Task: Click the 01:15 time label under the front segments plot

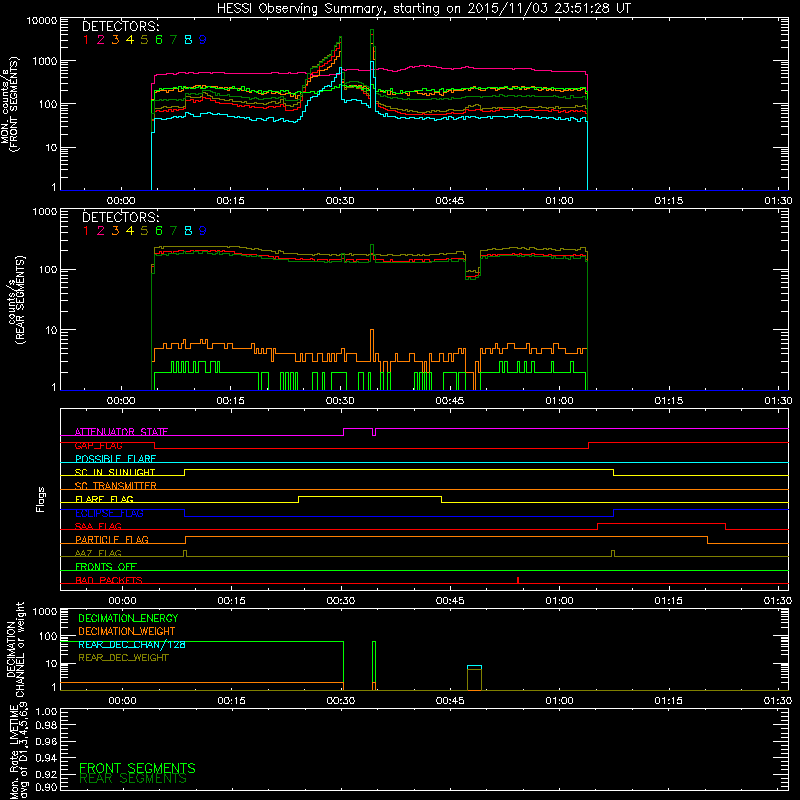Action: point(668,201)
